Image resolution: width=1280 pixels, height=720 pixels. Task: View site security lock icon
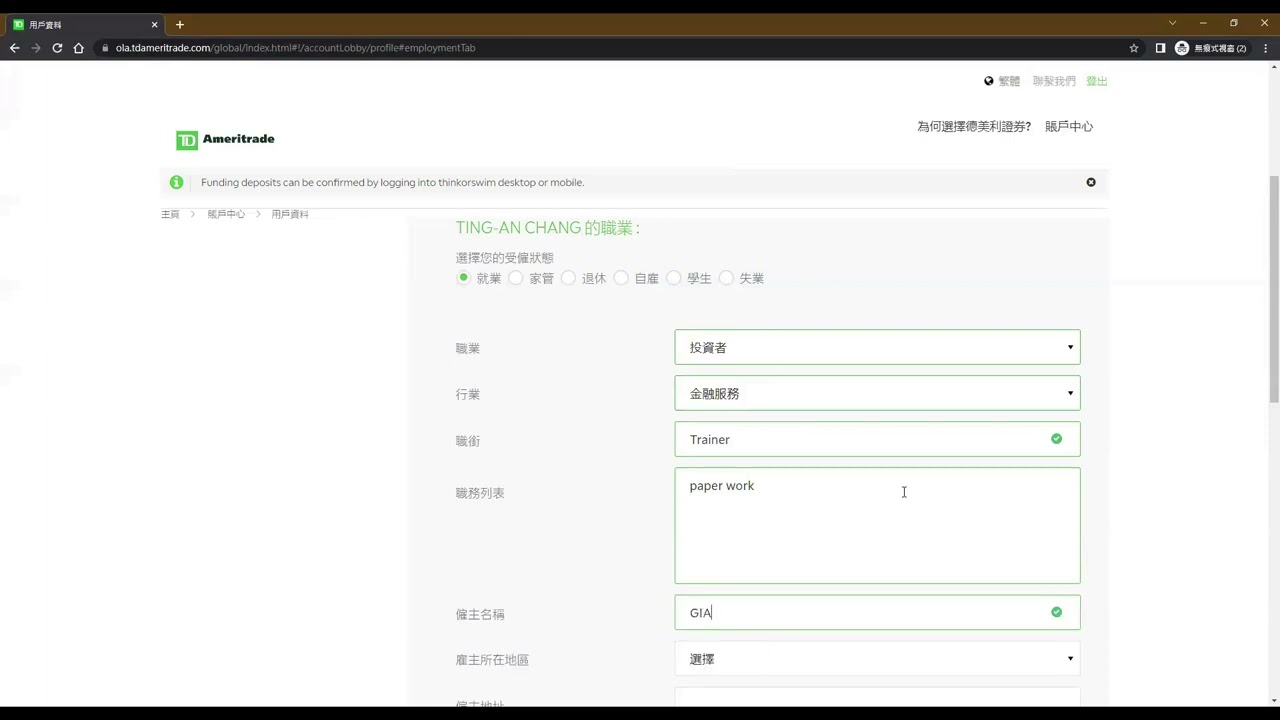click(x=104, y=48)
